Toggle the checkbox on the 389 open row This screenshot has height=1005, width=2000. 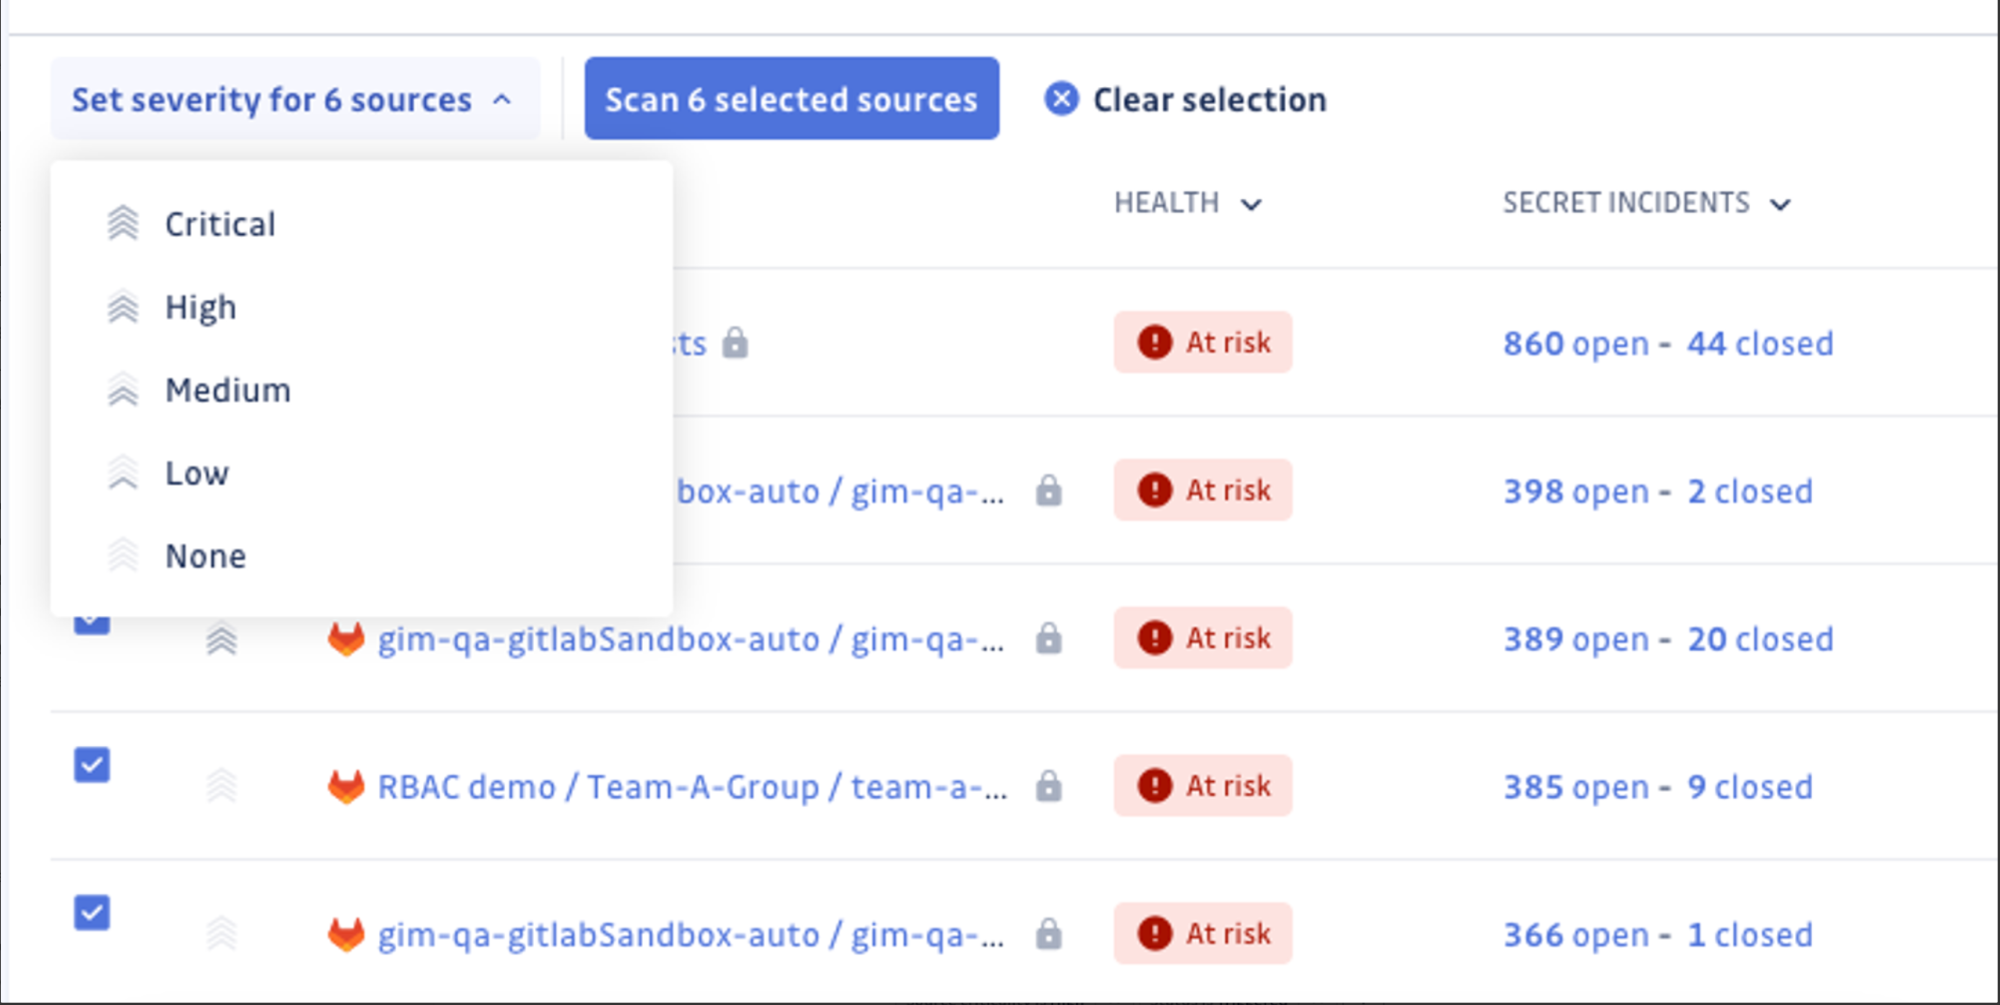(x=92, y=624)
